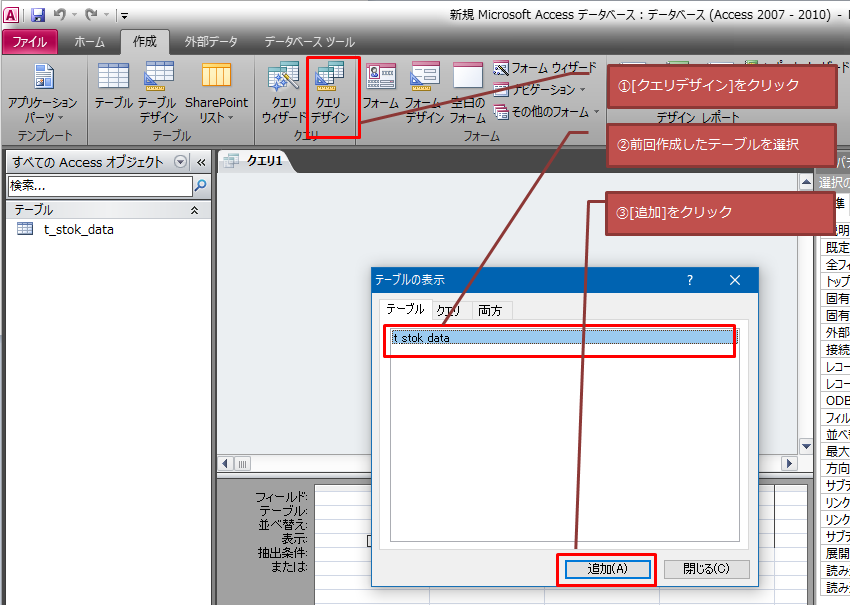Open フォーム デザイン from the ribbon
The width and height of the screenshot is (850, 605).
pyautogui.click(x=424, y=93)
